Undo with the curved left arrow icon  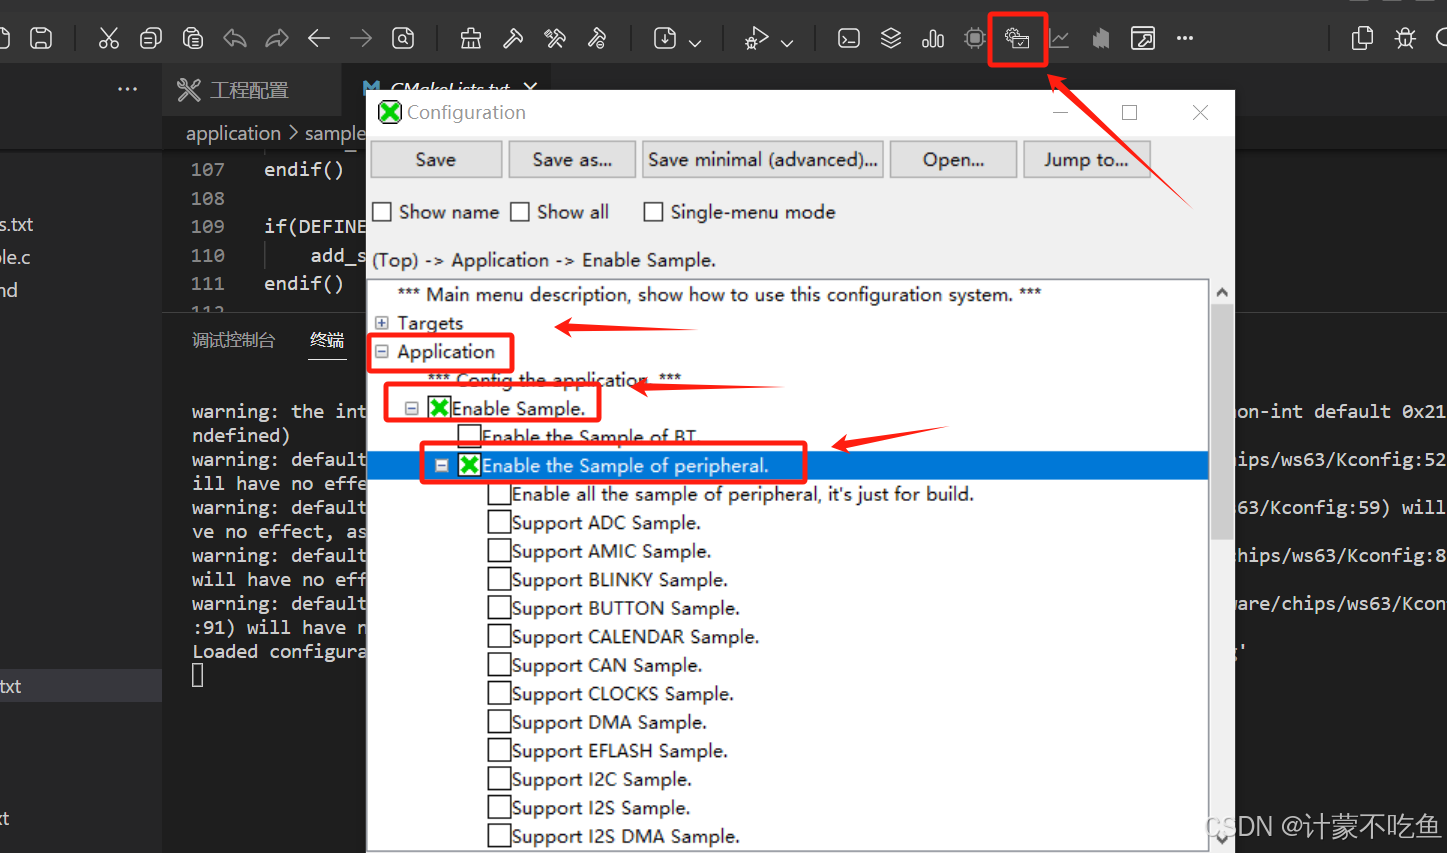(235, 39)
